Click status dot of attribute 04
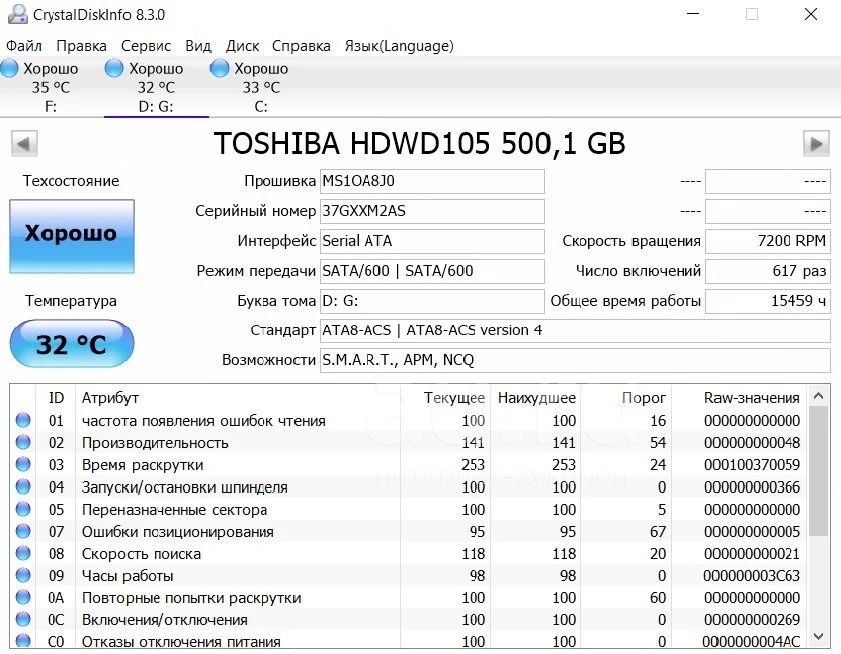This screenshot has height=654, width=841. pyautogui.click(x=23, y=487)
